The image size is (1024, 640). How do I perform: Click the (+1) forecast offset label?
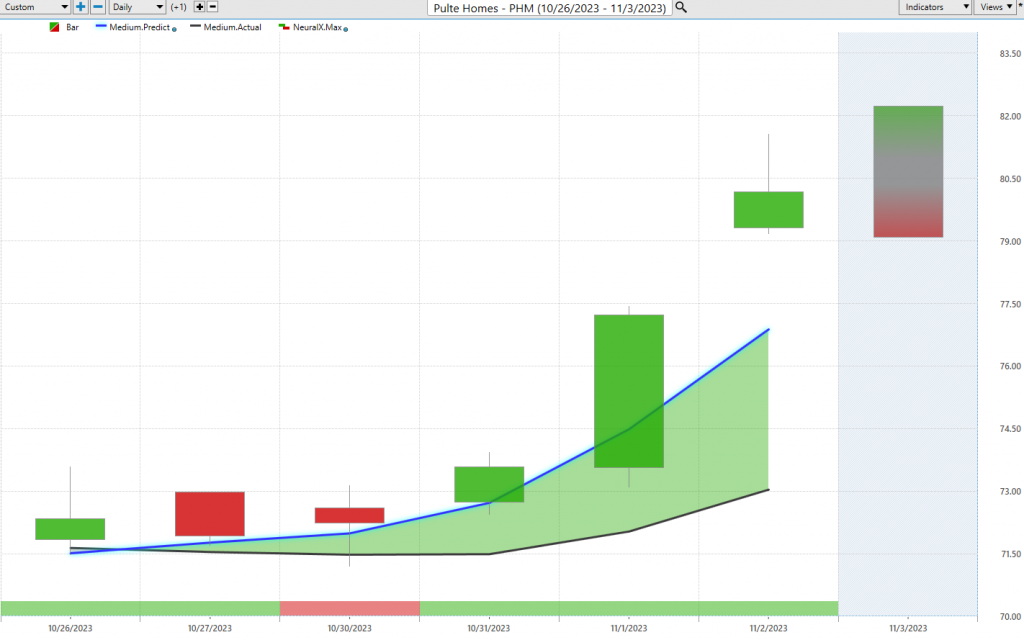pos(178,7)
